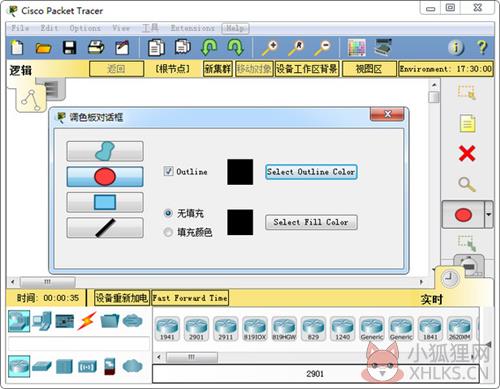Click Select Fill Color button
500x389 pixels.
pyautogui.click(x=311, y=222)
